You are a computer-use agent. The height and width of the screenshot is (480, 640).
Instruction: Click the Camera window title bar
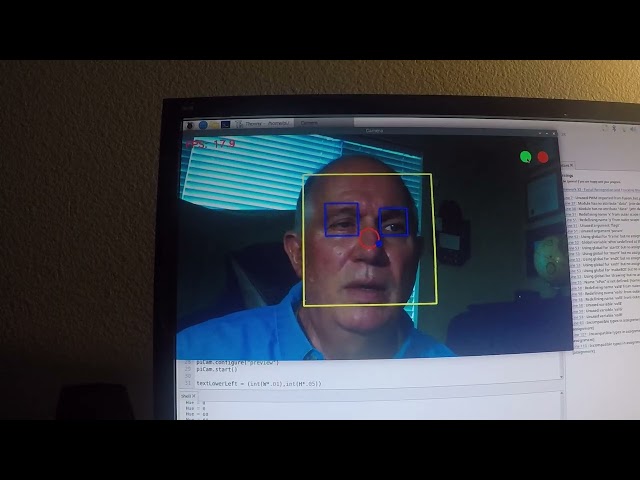point(369,131)
